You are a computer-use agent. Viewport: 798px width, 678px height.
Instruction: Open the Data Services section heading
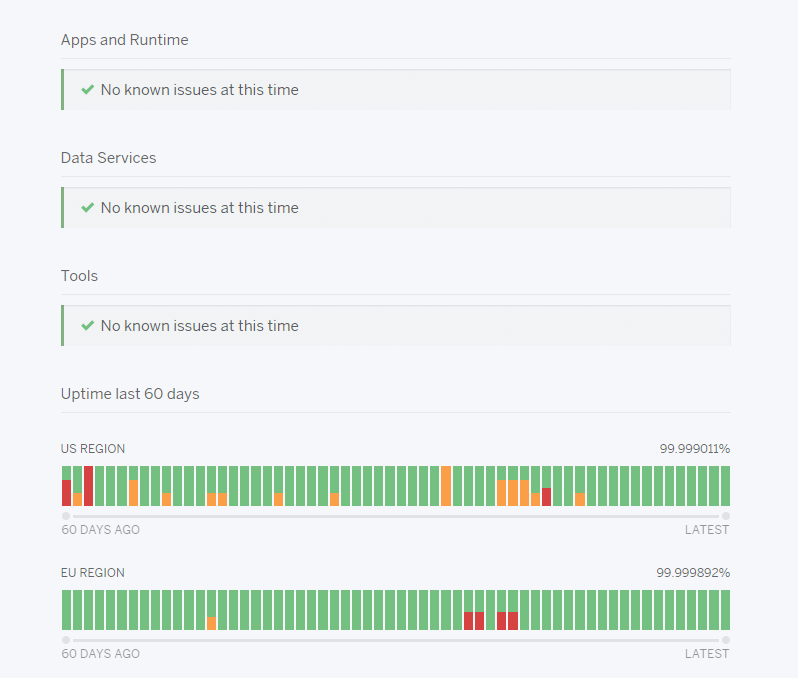click(x=108, y=158)
